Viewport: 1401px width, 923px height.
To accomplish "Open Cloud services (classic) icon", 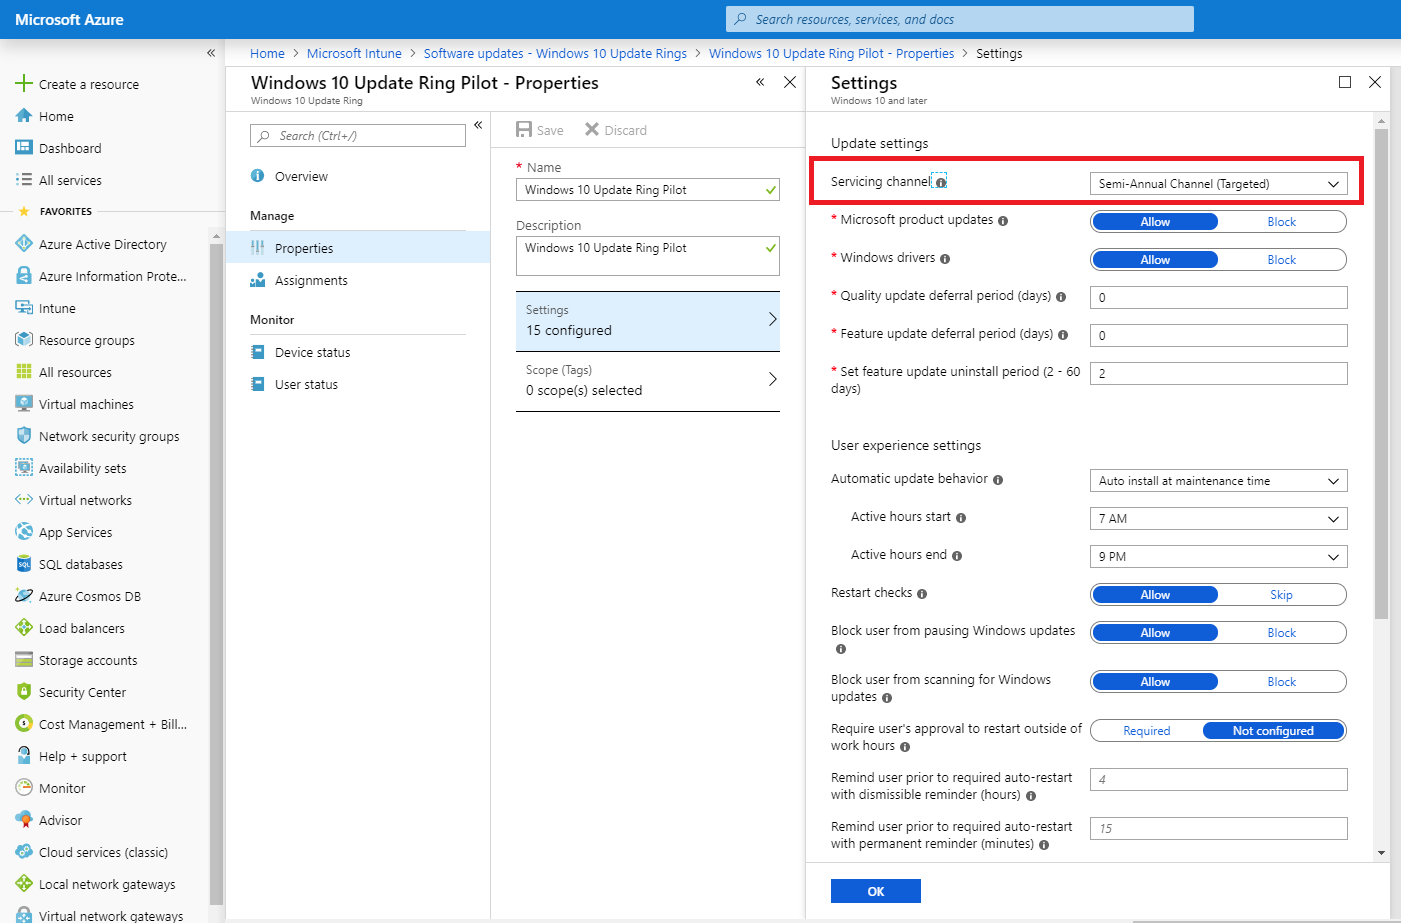I will coord(24,852).
